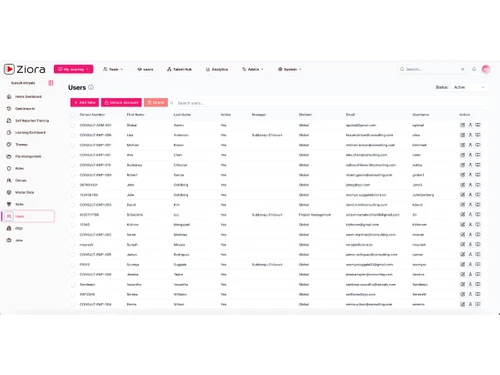The width and height of the screenshot is (500, 375).
Task: Click the Learning Dashboard sidebar icon
Action: point(9,133)
